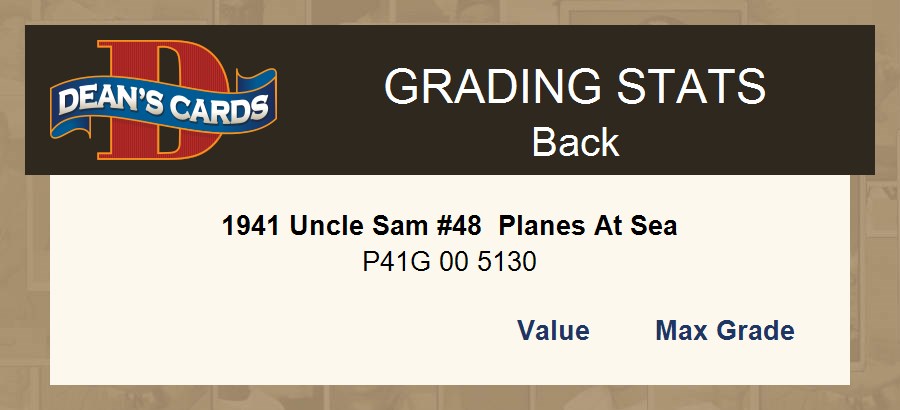Sort by the Value column header

(x=553, y=331)
